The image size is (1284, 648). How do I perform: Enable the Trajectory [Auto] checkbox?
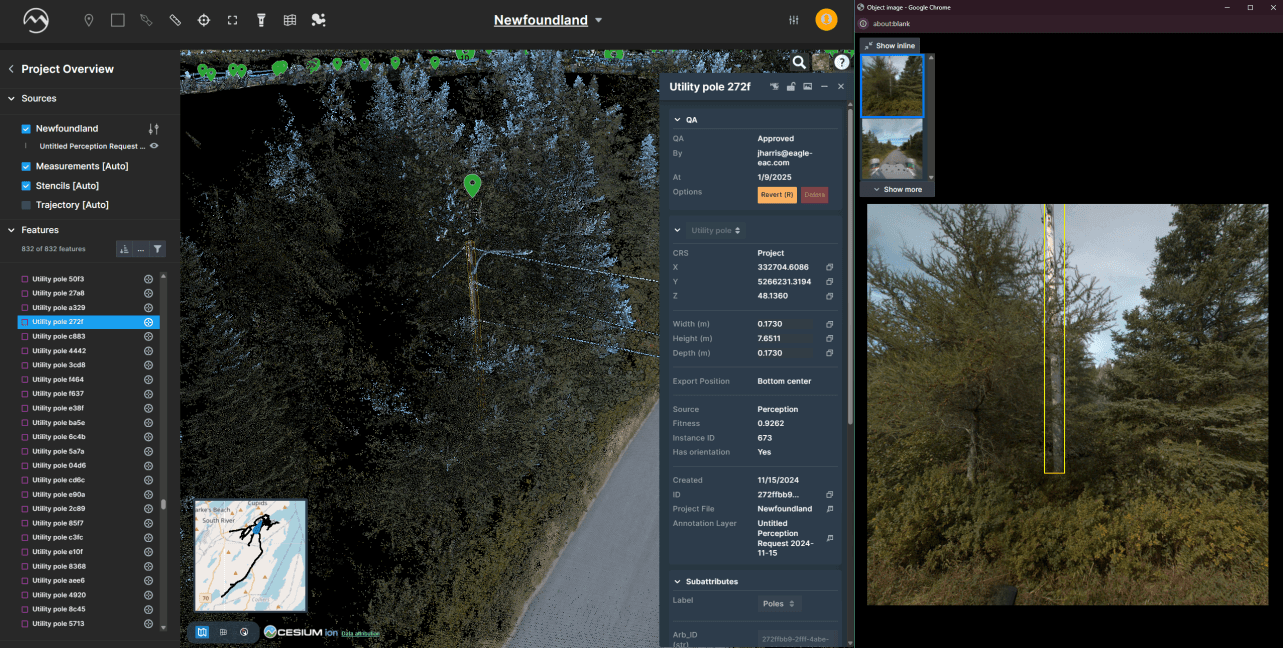pos(26,205)
